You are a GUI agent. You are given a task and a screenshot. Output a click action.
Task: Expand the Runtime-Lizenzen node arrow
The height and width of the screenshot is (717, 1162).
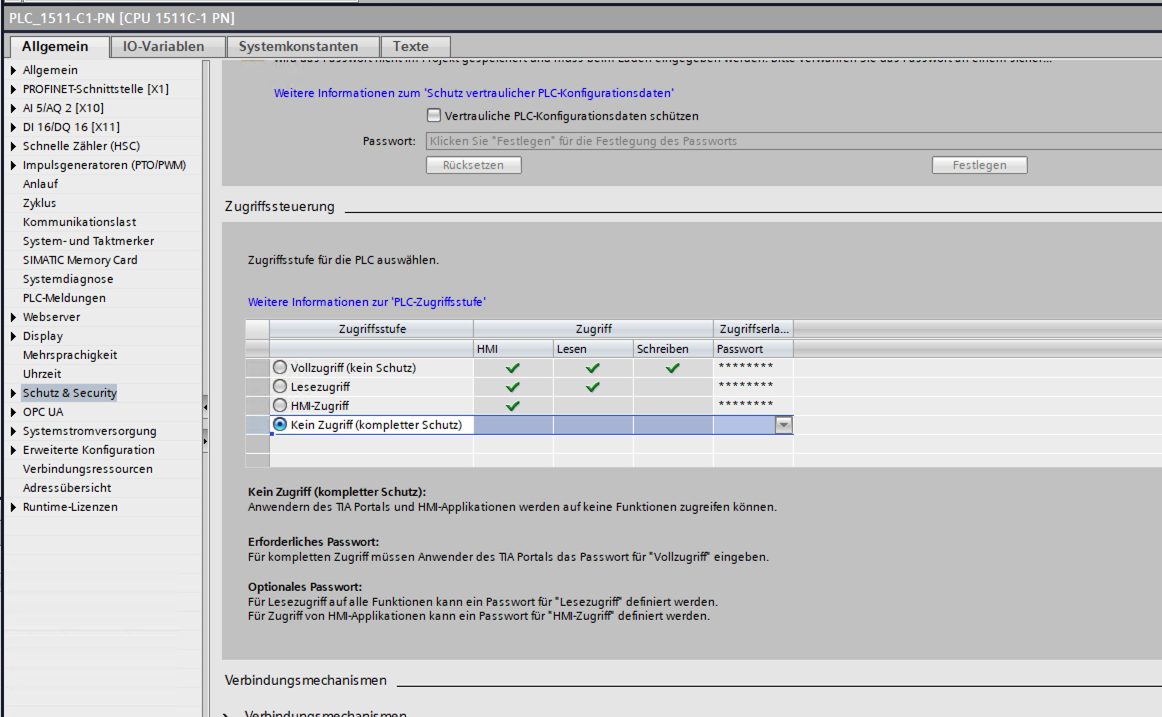(13, 507)
